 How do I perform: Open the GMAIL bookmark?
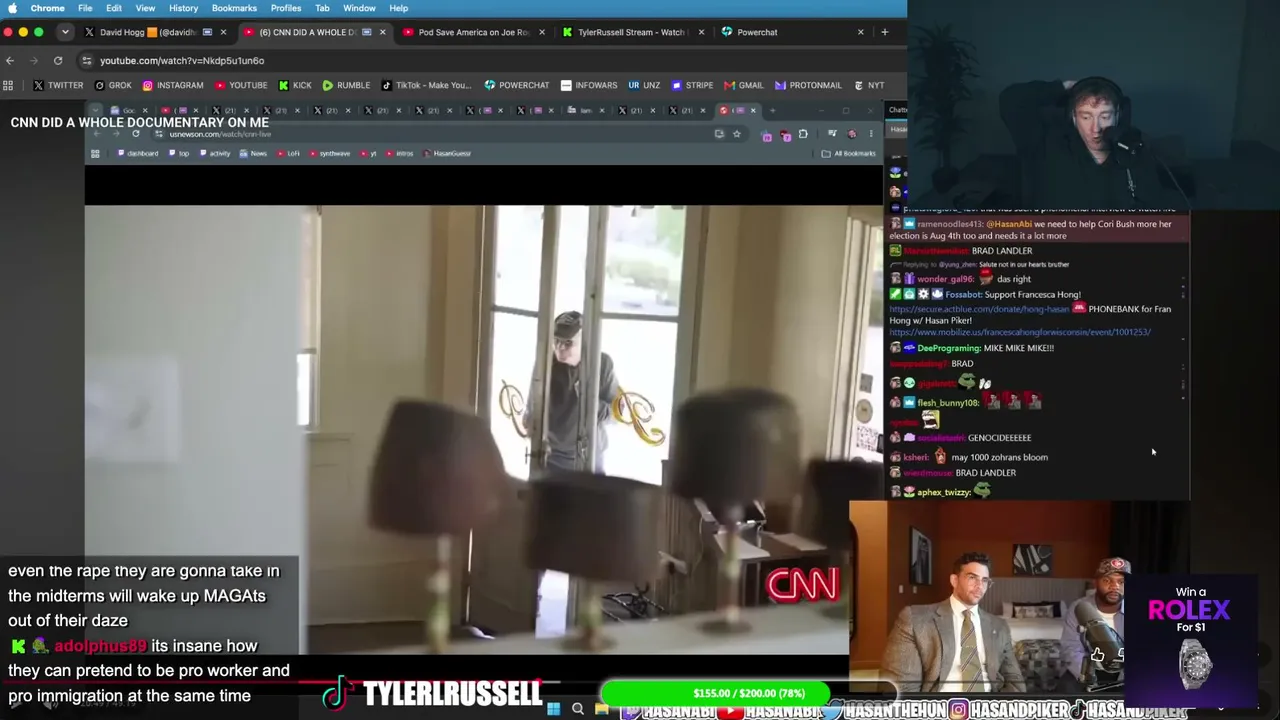[x=743, y=85]
